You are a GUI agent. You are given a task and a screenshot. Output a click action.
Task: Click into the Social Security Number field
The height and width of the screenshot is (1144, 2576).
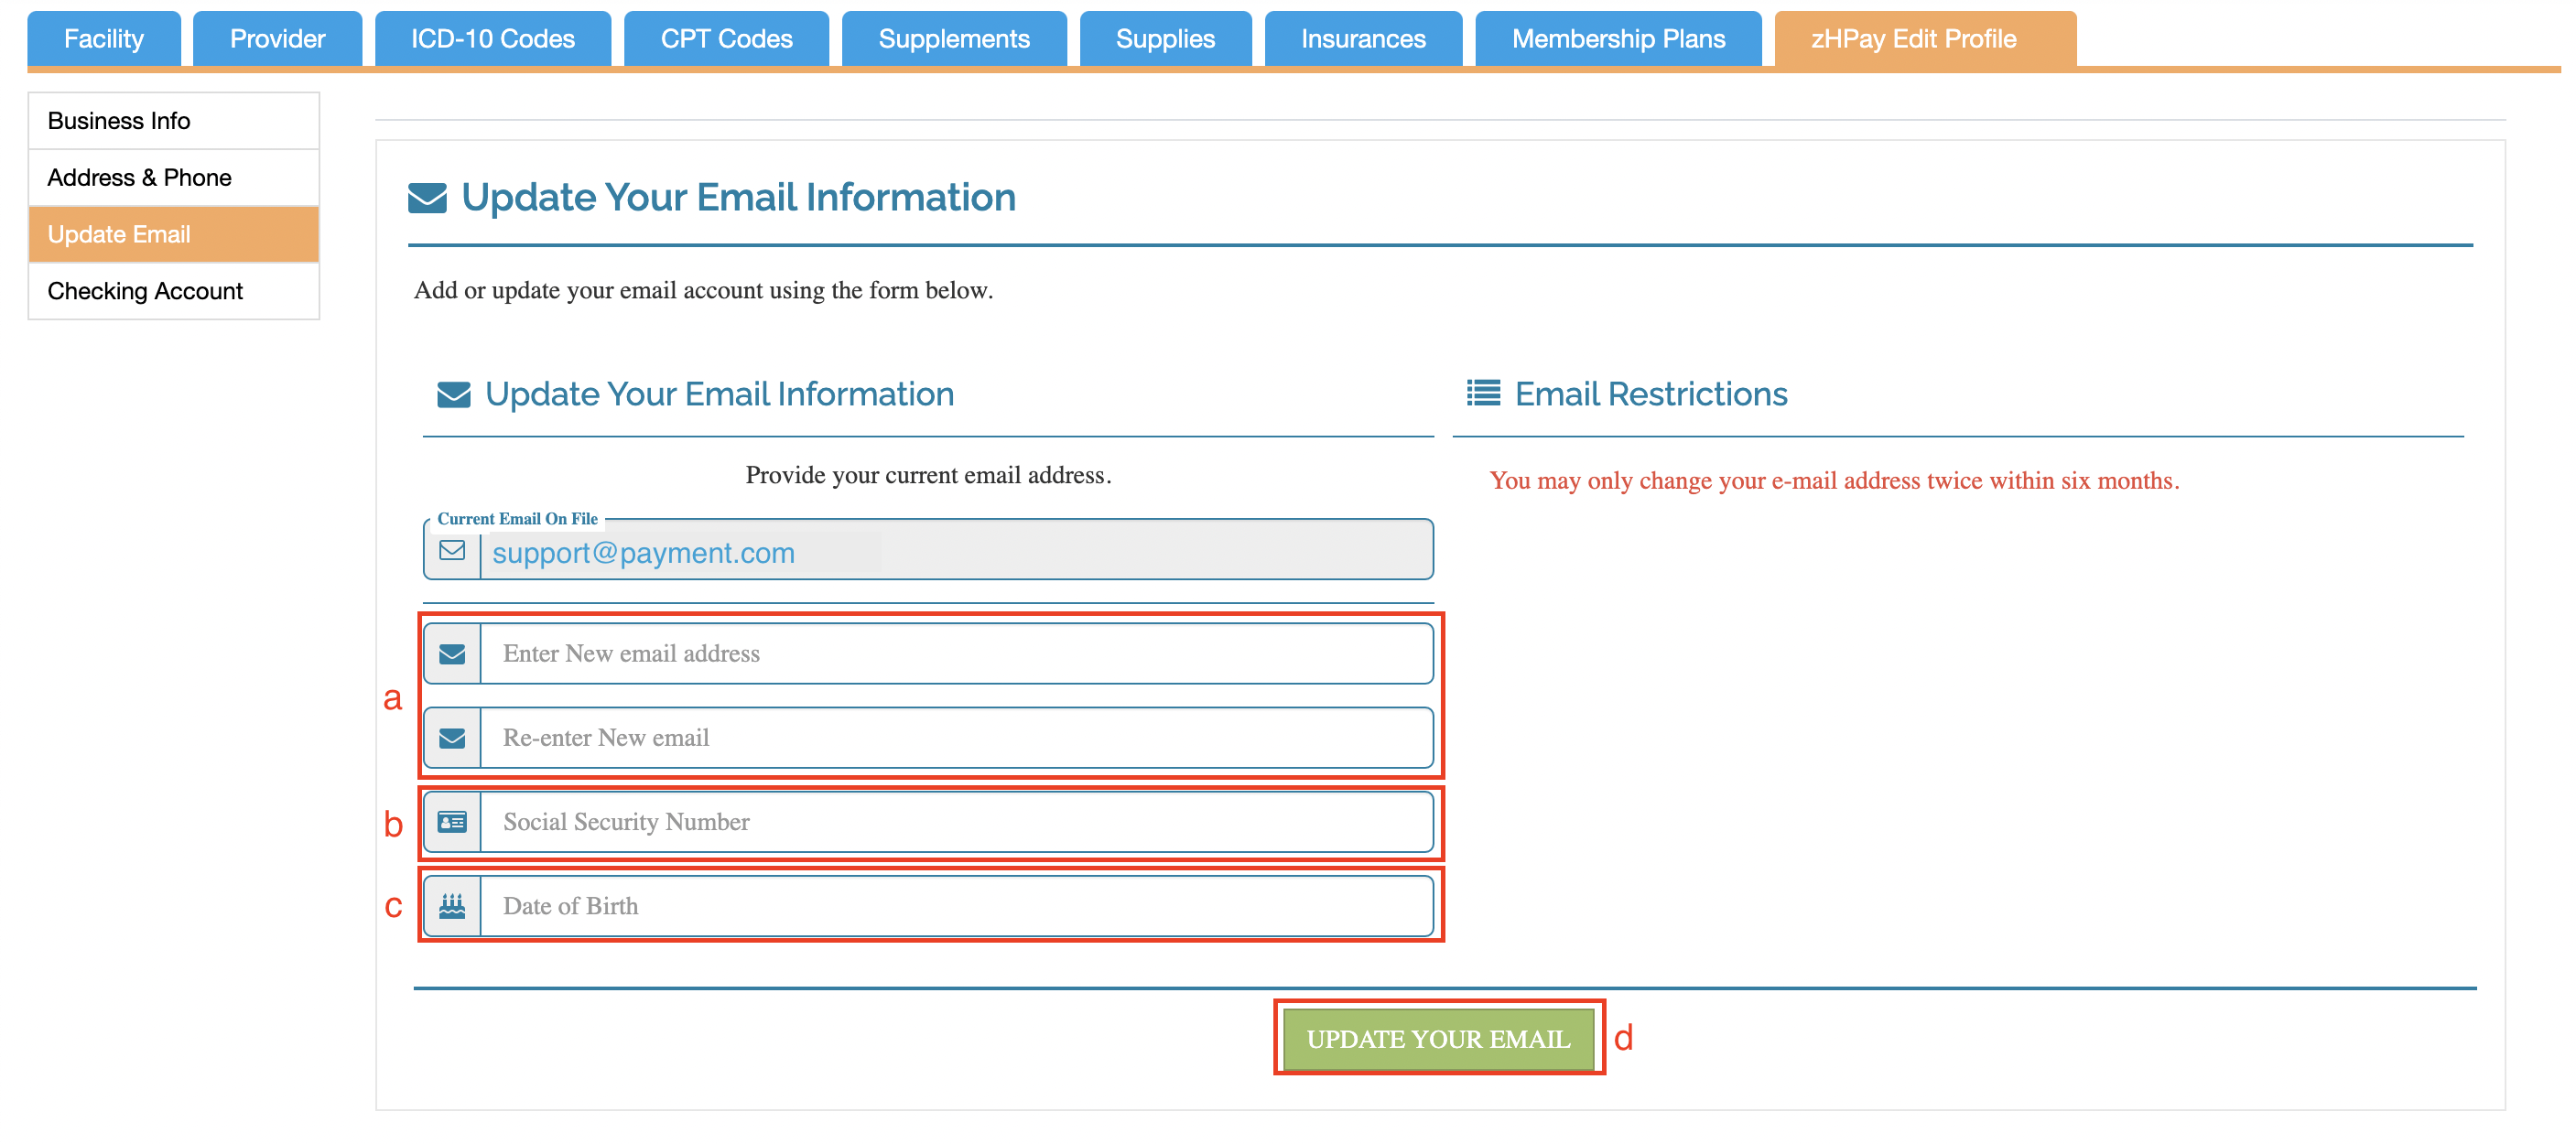click(x=955, y=822)
